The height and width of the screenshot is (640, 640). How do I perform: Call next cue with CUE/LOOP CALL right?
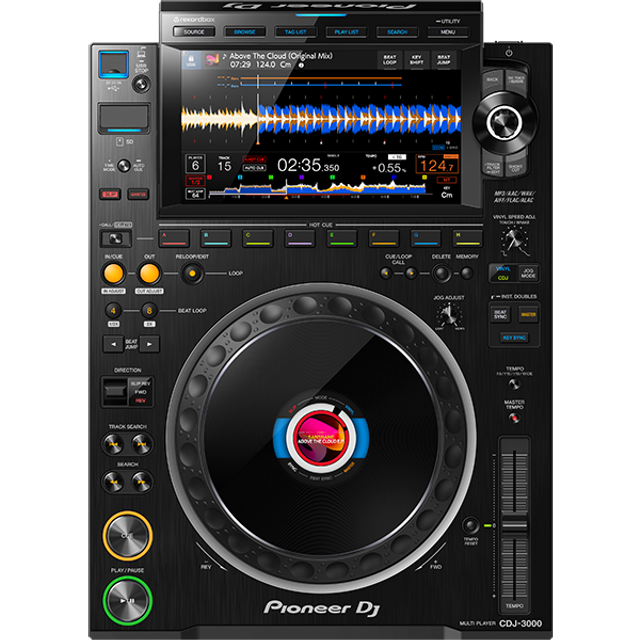pos(411,273)
